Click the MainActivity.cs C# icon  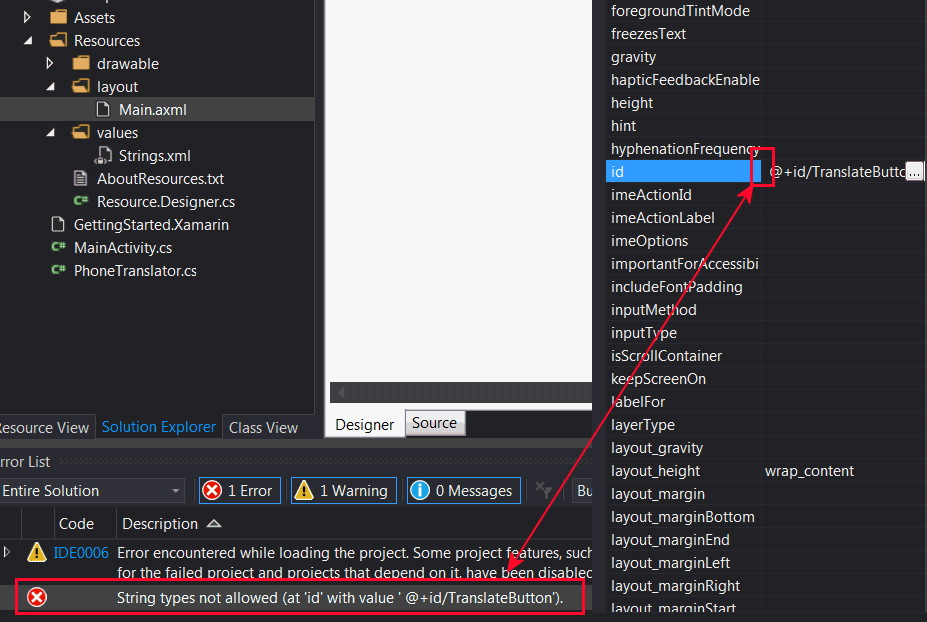(59, 247)
